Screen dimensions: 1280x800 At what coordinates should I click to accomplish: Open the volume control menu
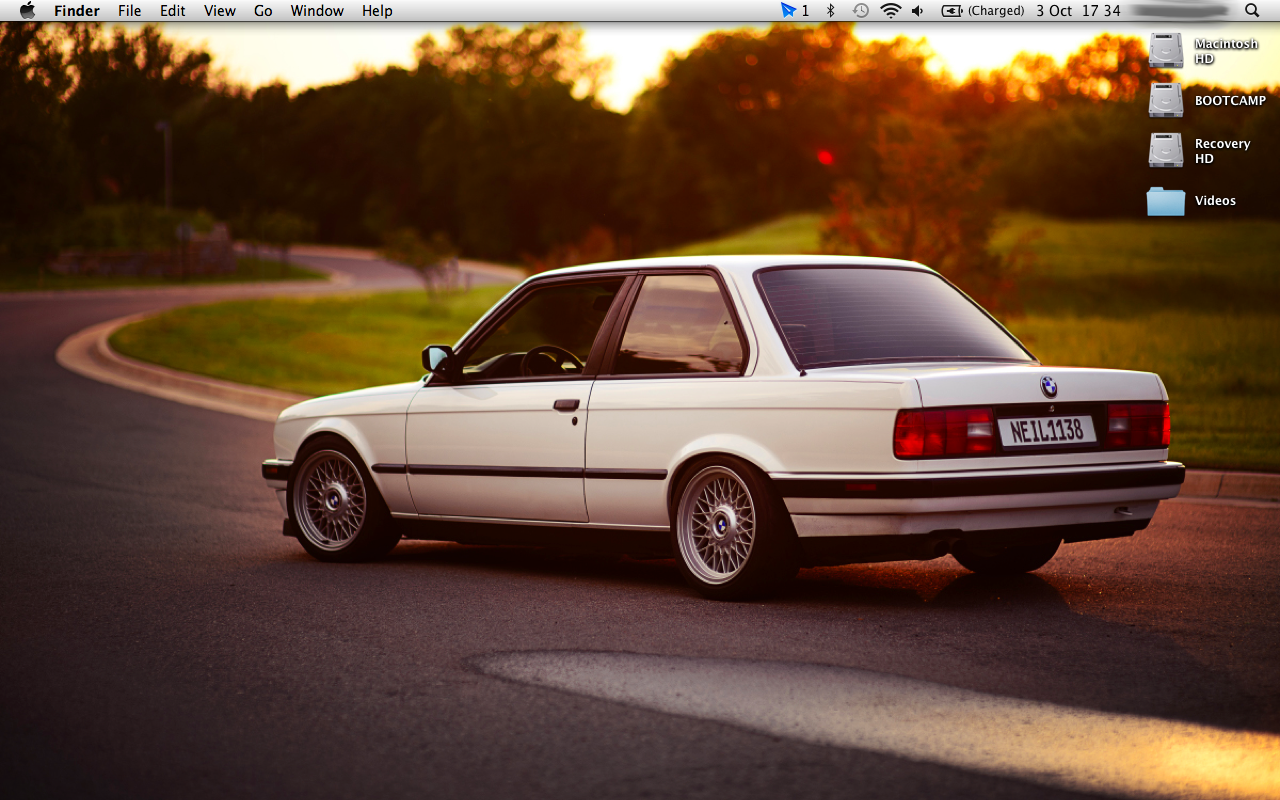[918, 10]
